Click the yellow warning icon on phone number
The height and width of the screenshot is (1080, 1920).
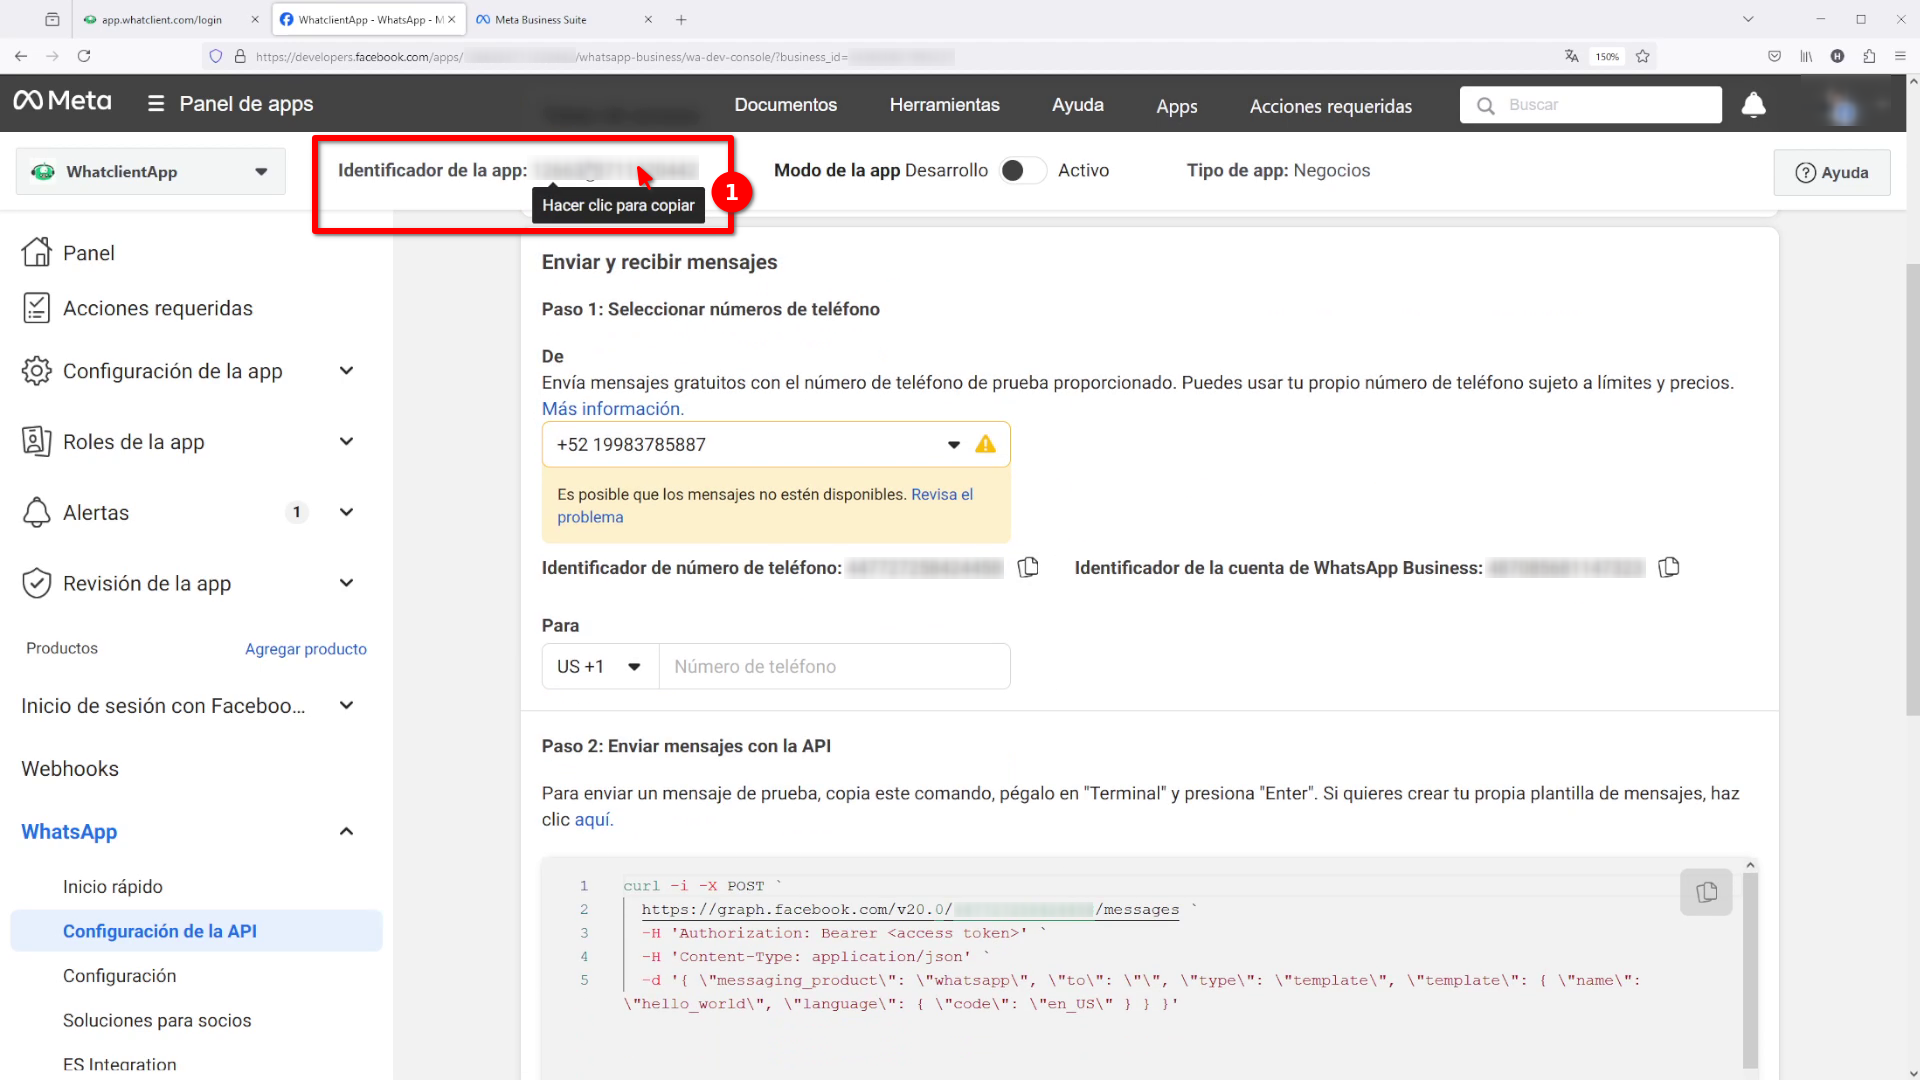coord(985,444)
